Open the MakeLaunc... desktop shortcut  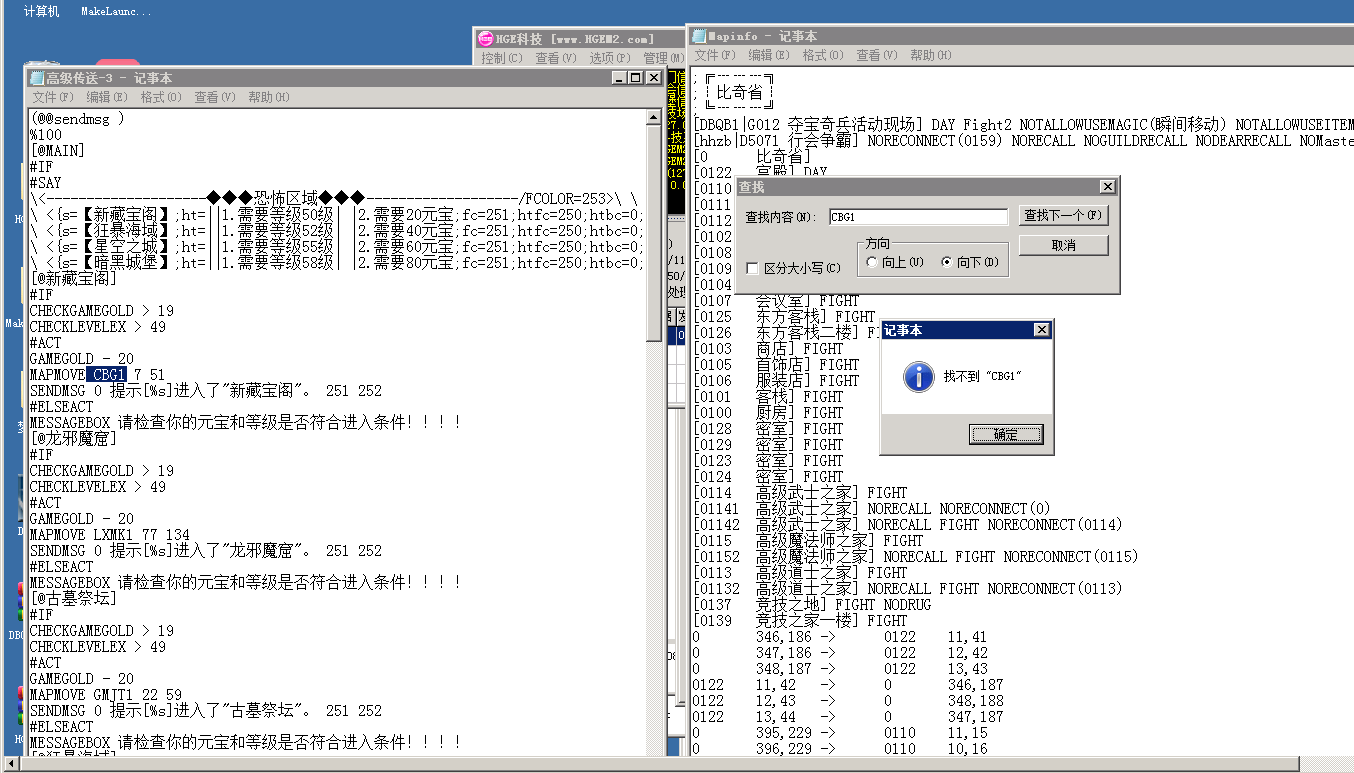[116, 11]
